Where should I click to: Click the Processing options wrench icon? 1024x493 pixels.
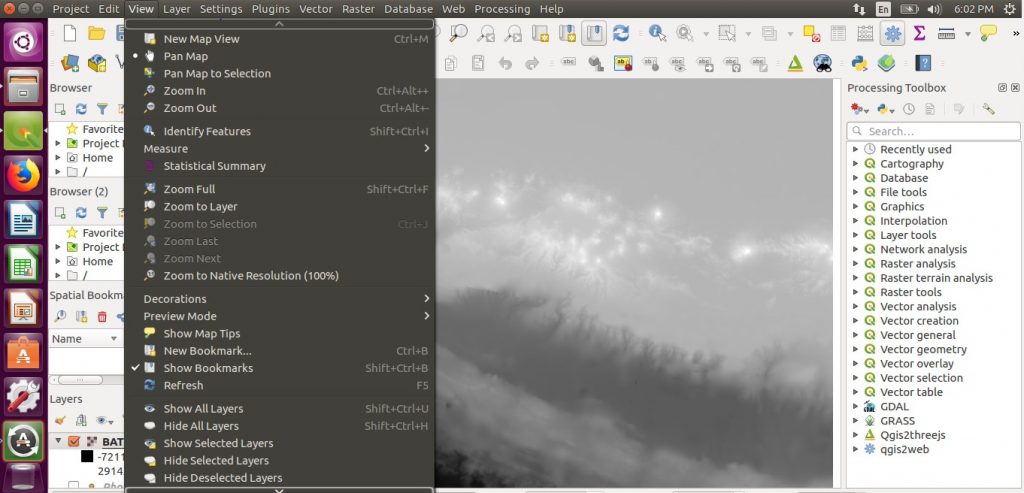point(988,109)
